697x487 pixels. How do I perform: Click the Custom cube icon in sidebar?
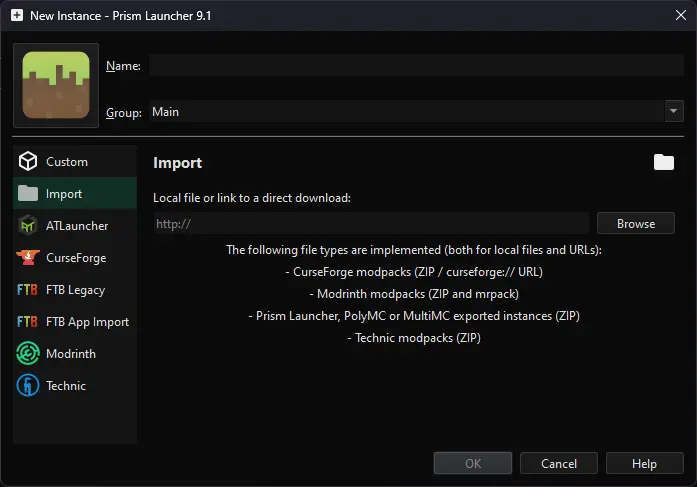click(x=28, y=162)
